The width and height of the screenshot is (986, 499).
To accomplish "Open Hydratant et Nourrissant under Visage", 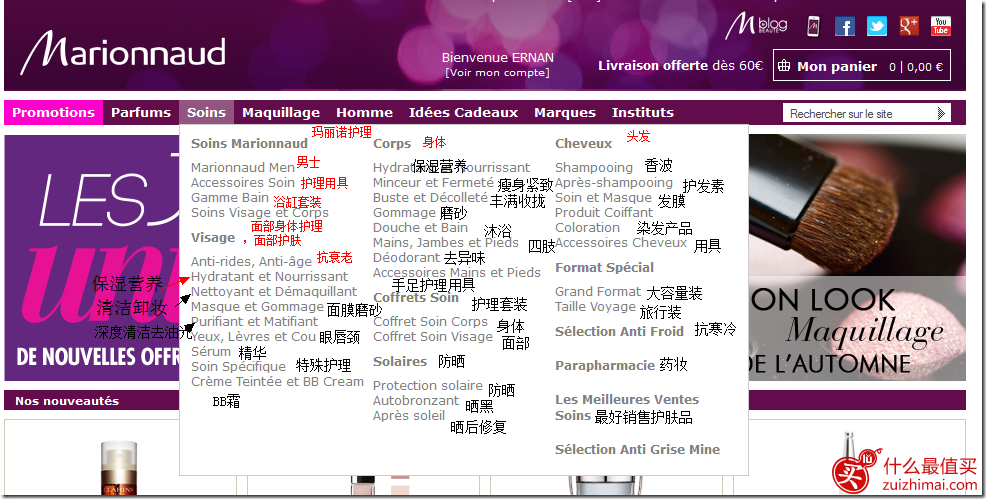I will point(269,277).
